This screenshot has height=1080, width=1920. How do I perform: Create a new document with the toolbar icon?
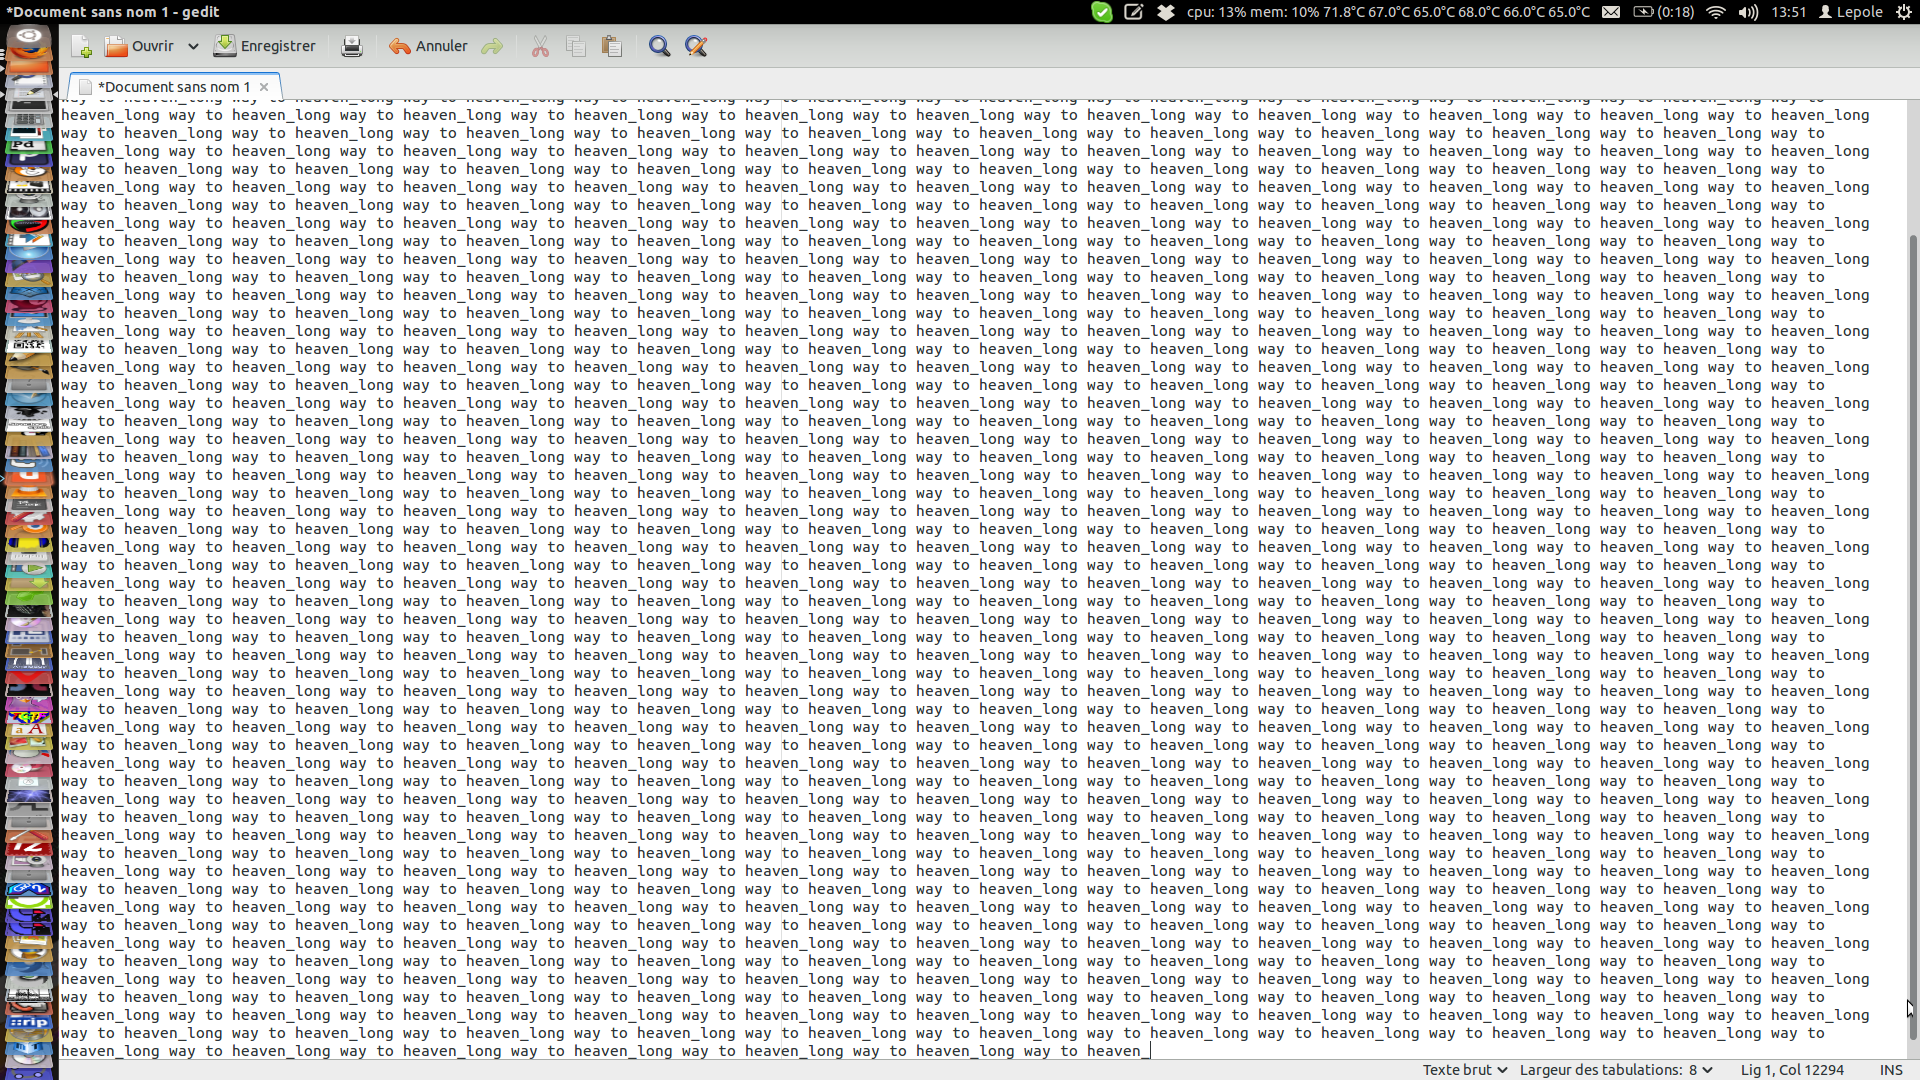pos(82,47)
